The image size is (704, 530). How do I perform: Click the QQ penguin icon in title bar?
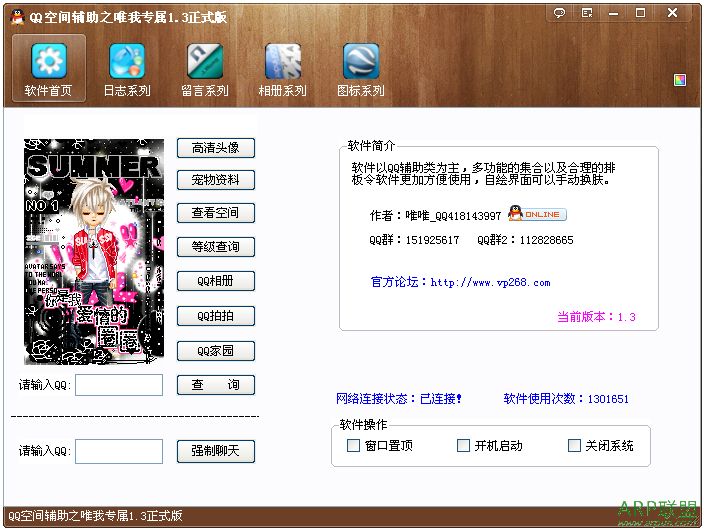(x=17, y=17)
